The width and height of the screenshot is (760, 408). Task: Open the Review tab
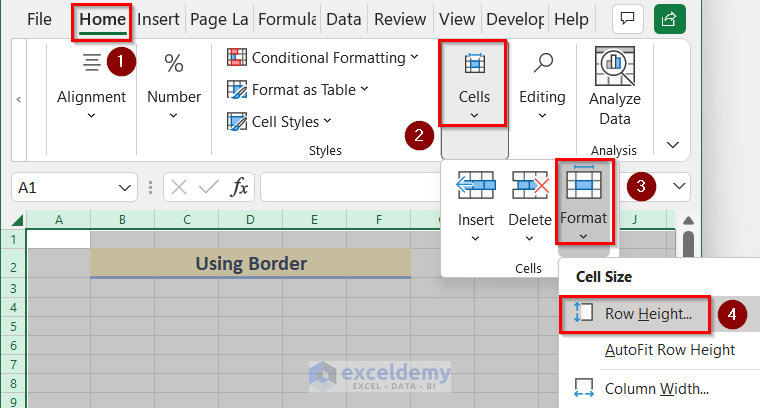[400, 19]
